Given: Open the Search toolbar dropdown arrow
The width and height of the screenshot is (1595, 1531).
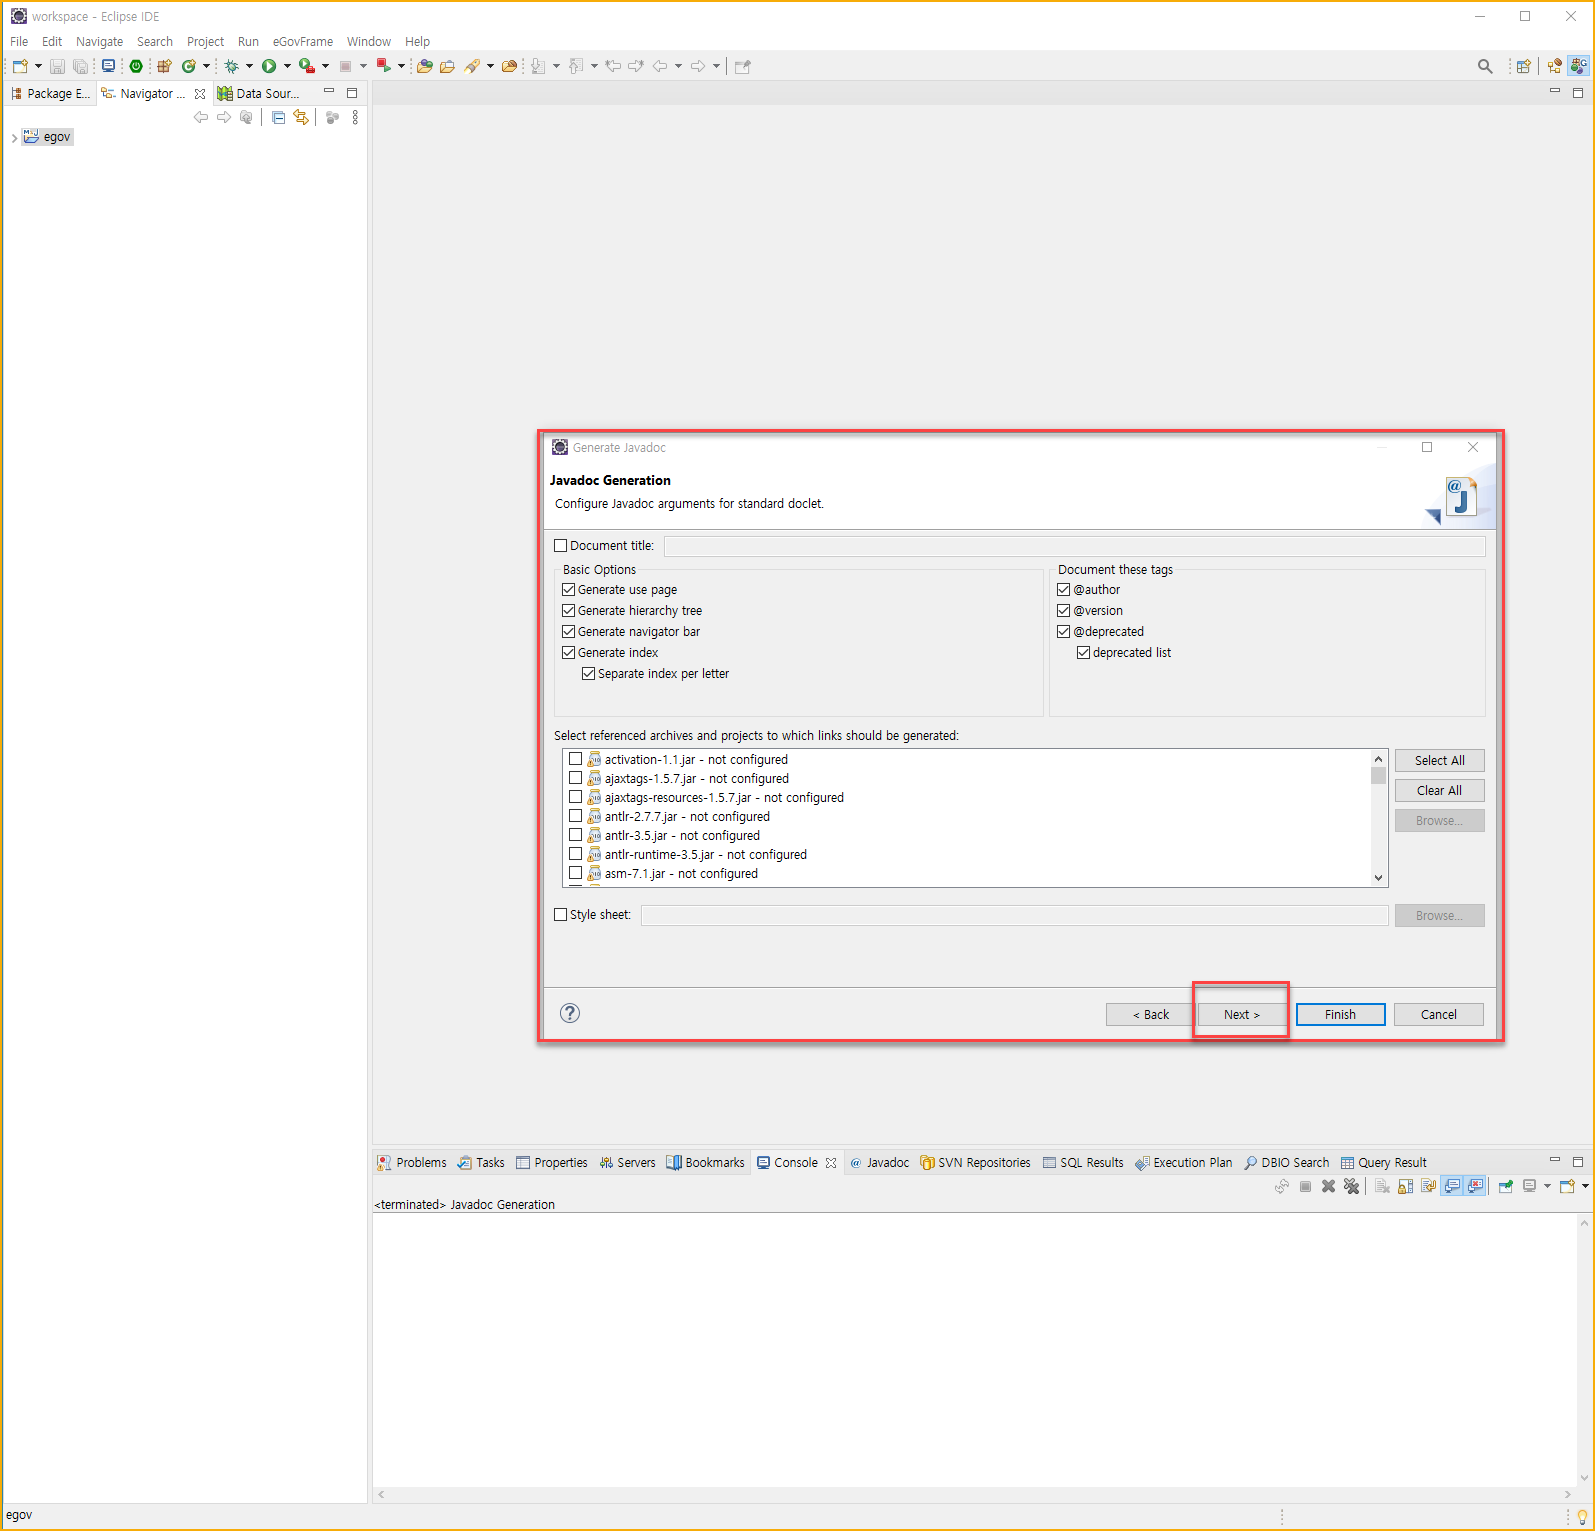Looking at the screenshot, I should click(490, 66).
